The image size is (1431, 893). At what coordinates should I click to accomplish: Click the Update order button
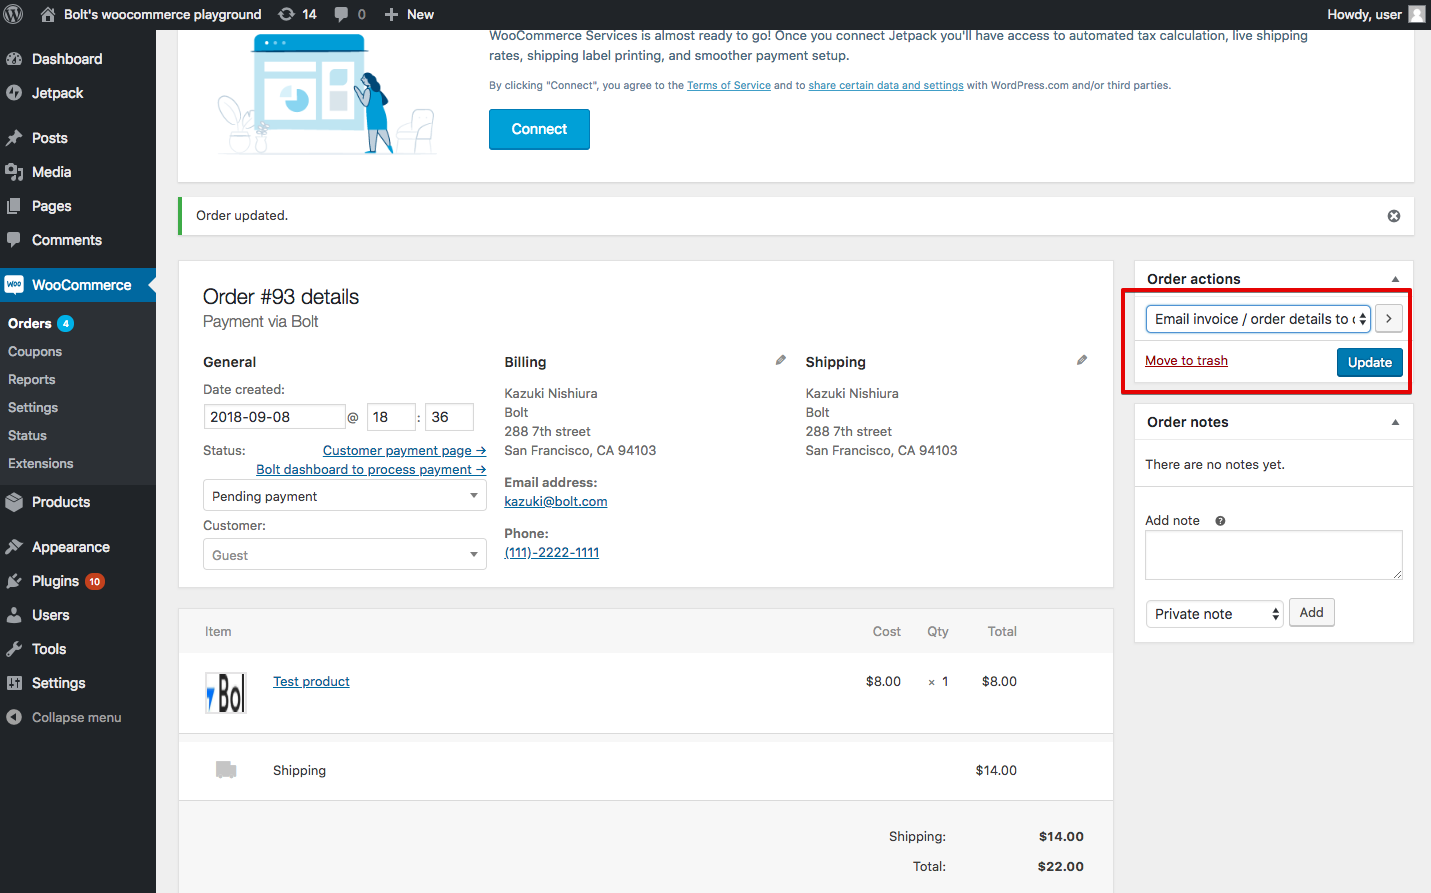[x=1370, y=362]
